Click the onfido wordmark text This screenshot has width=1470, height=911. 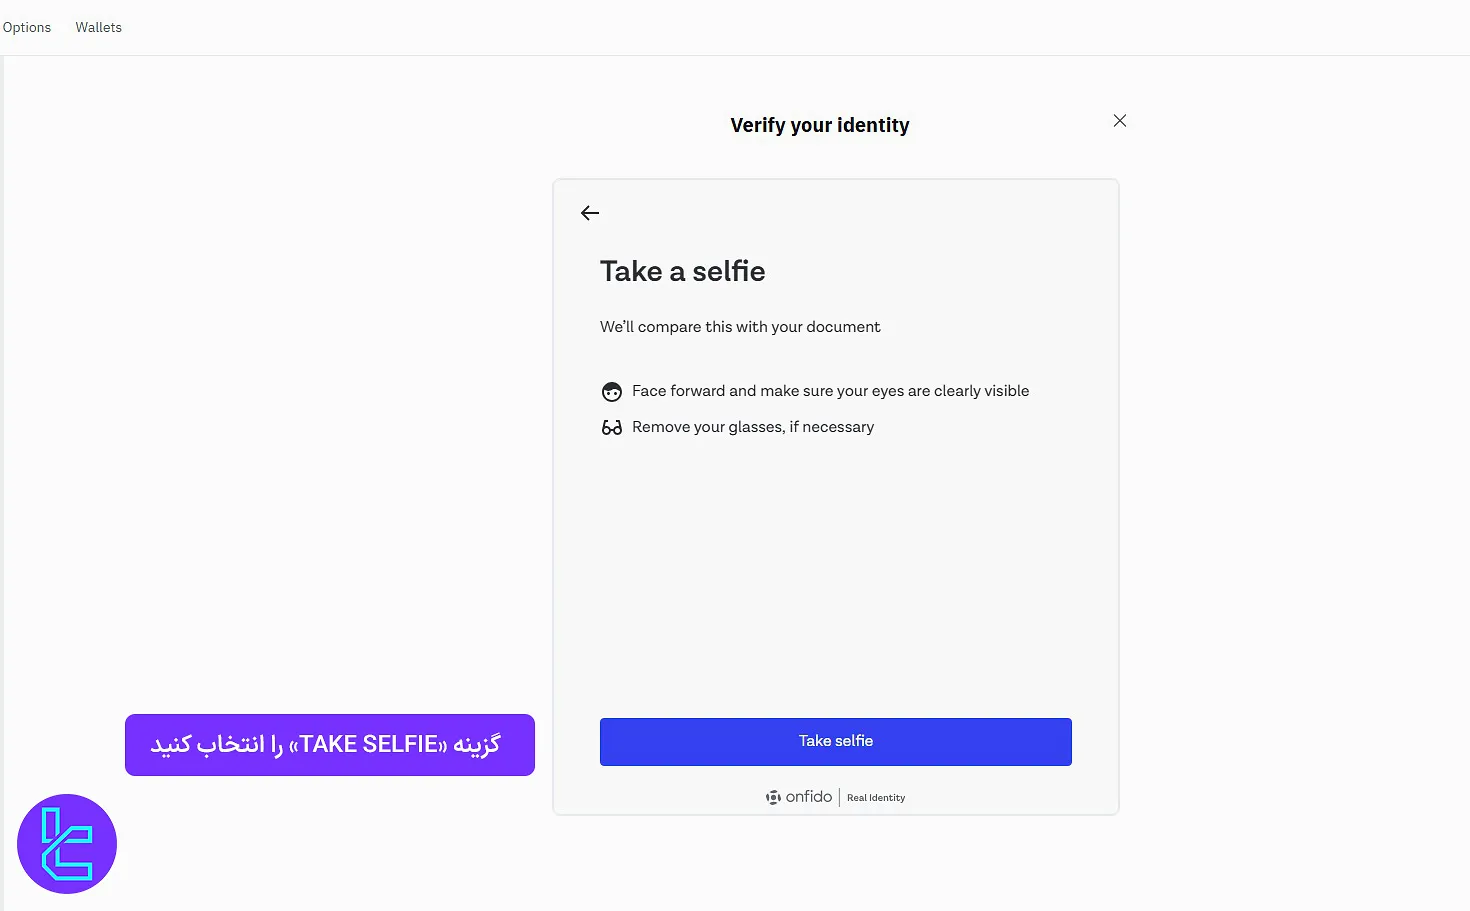[809, 797]
